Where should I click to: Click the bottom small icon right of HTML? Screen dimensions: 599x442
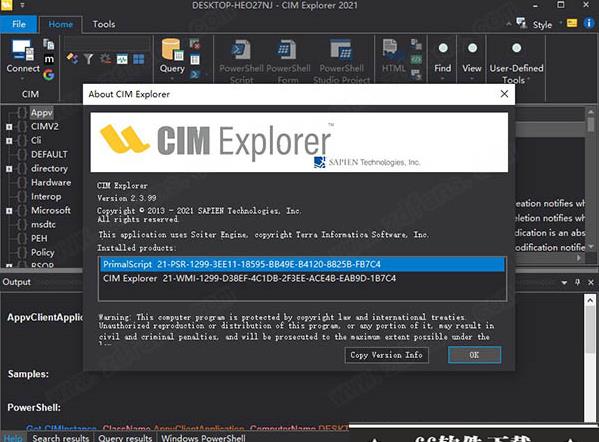416,74
